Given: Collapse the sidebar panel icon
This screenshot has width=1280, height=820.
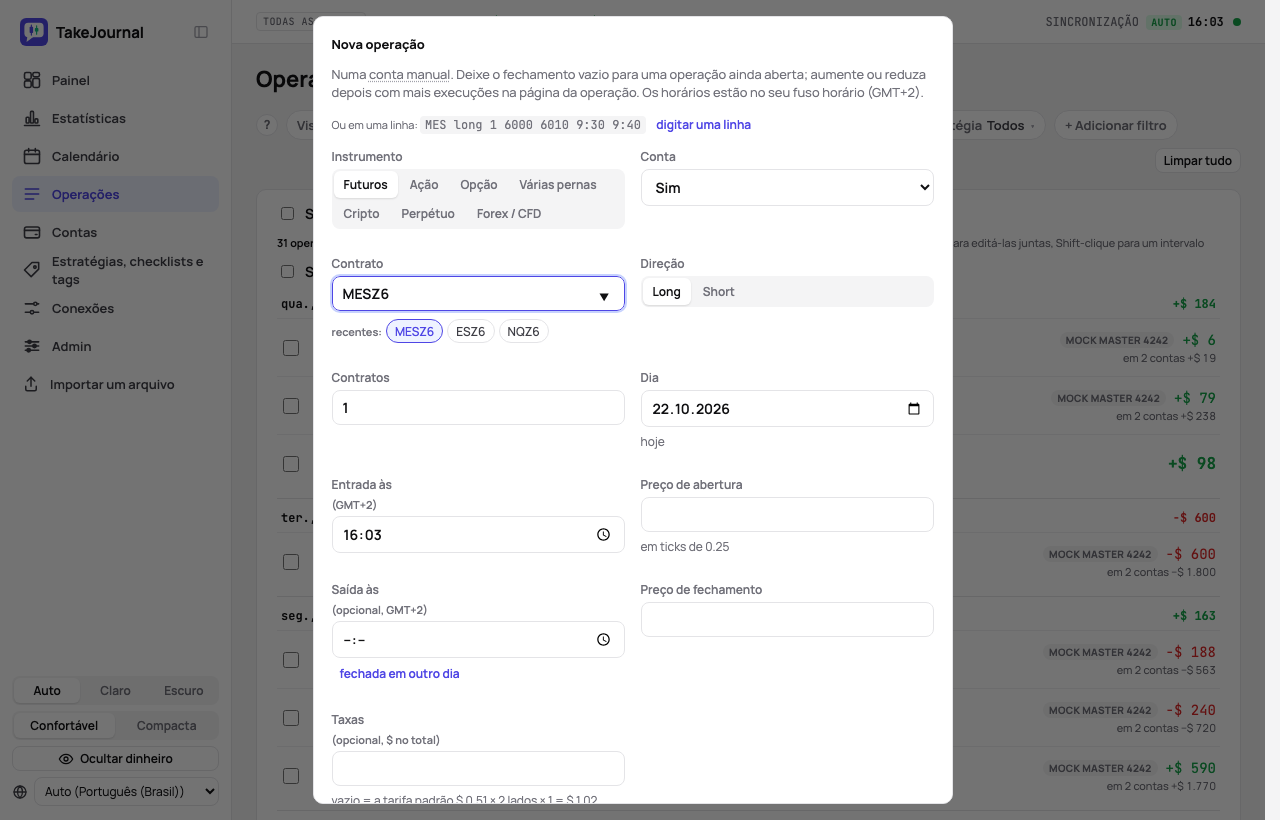Looking at the screenshot, I should 201,32.
